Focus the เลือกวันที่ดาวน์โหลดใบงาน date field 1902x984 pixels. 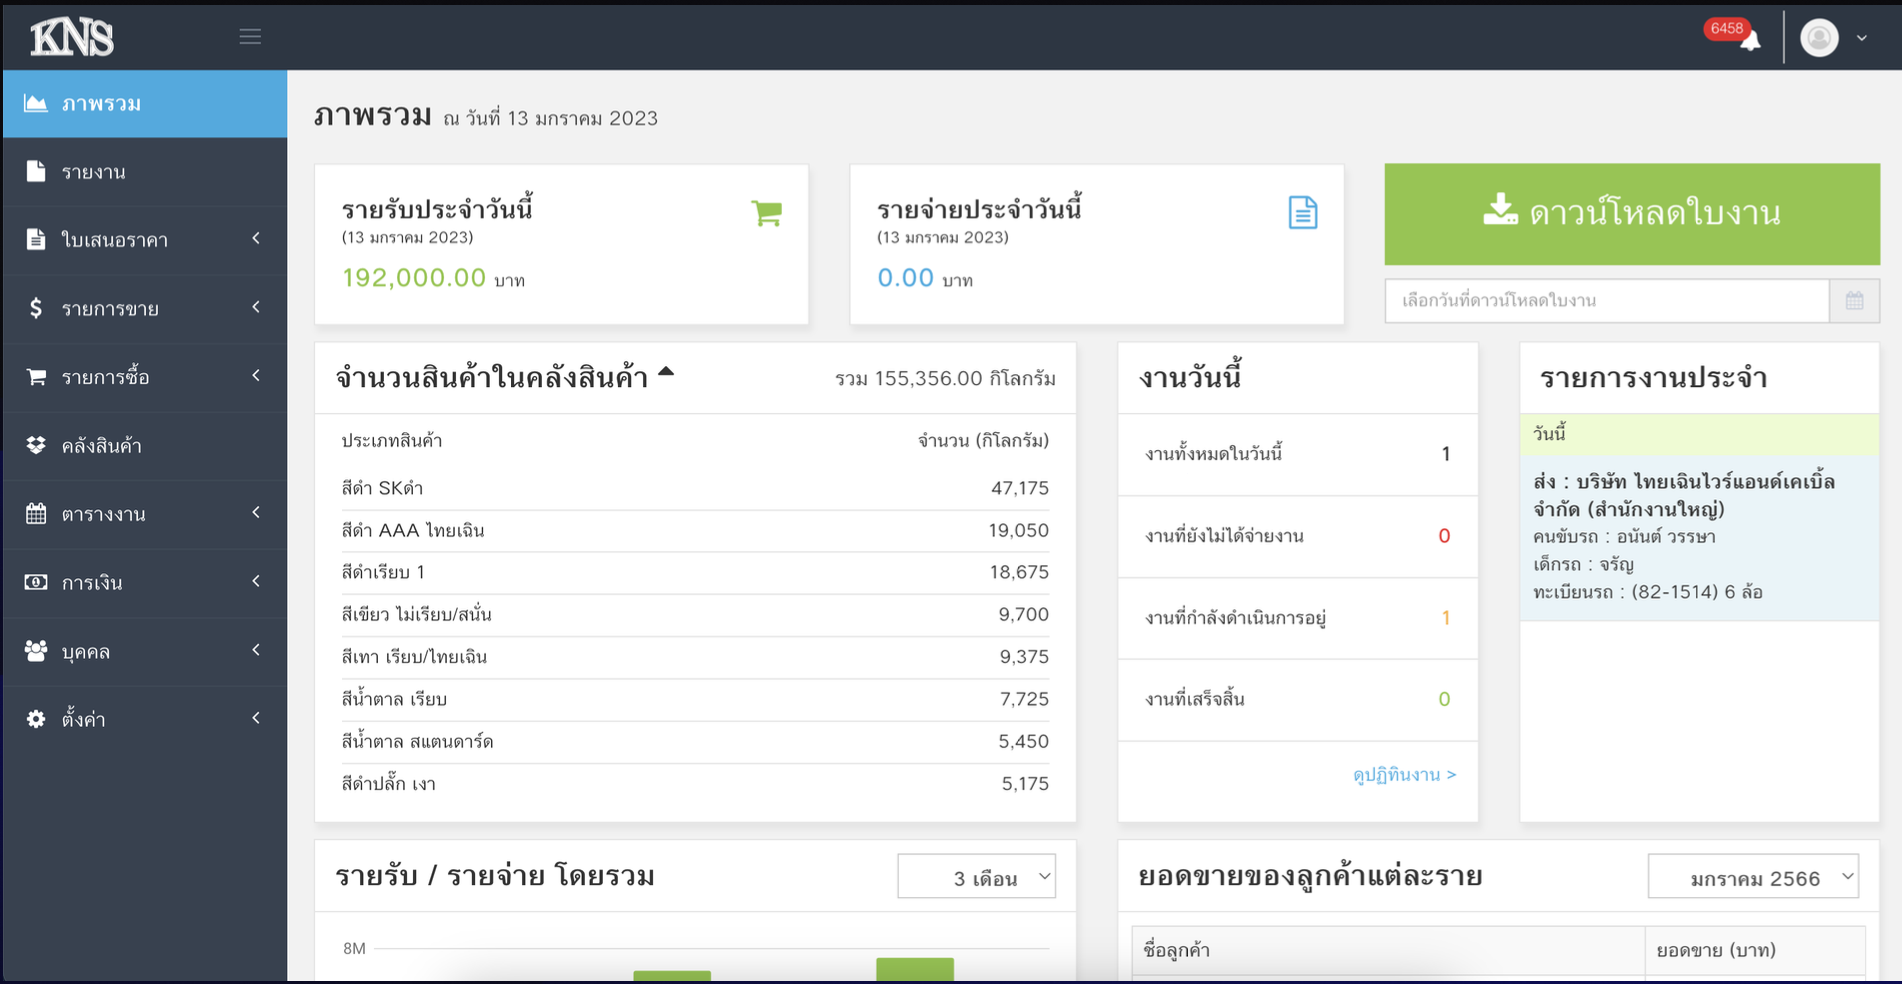point(1606,301)
